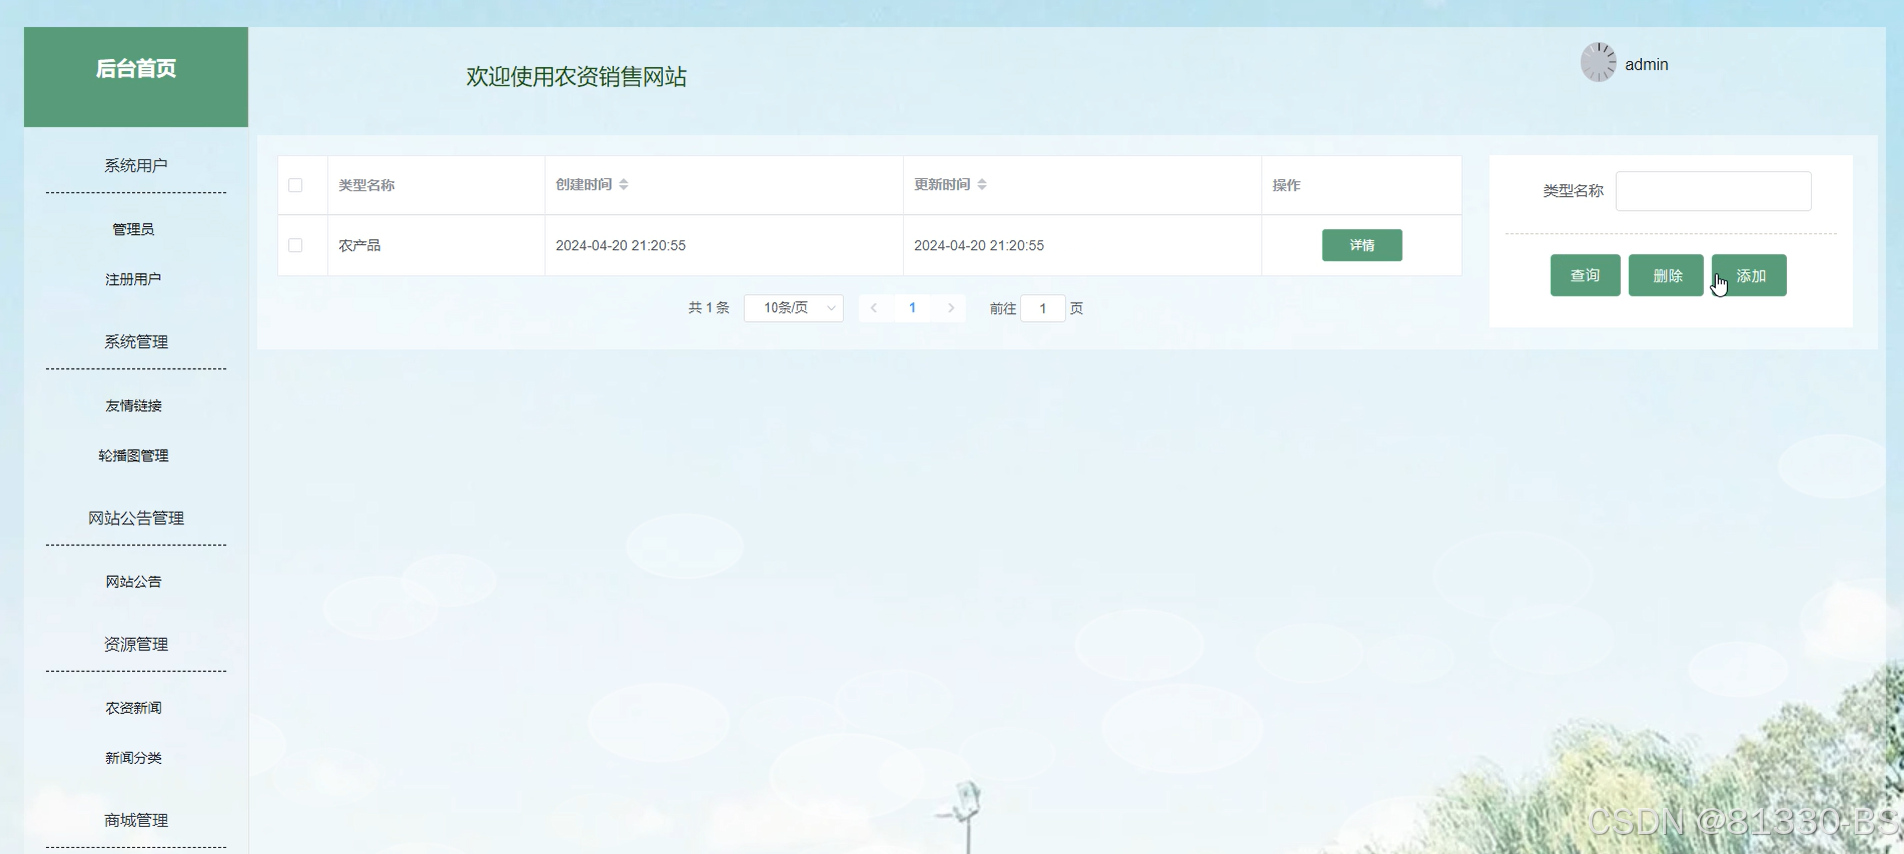
Task: Open 友情链接 menu item
Action: click(133, 406)
